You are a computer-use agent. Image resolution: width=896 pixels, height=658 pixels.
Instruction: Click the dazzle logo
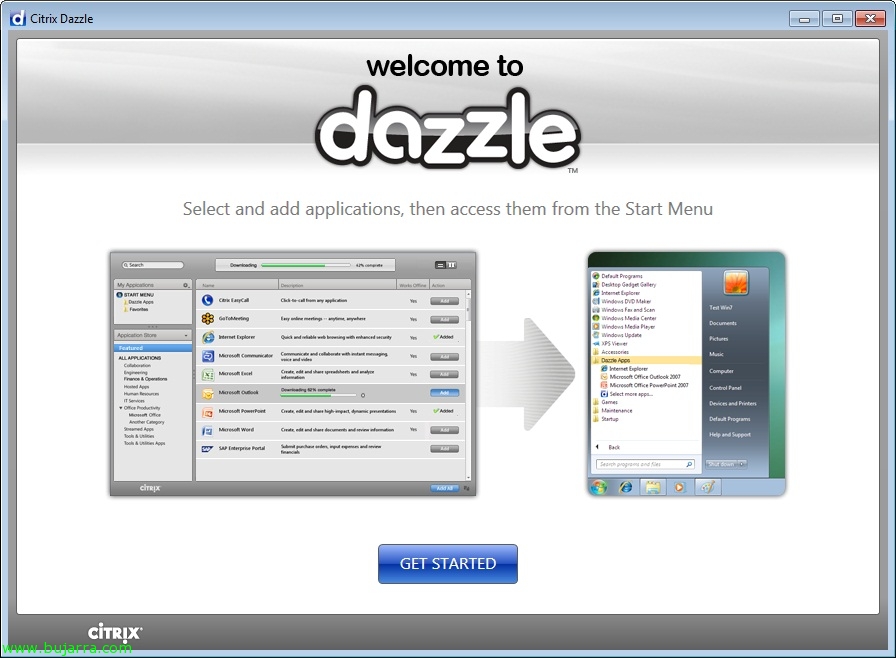(447, 129)
